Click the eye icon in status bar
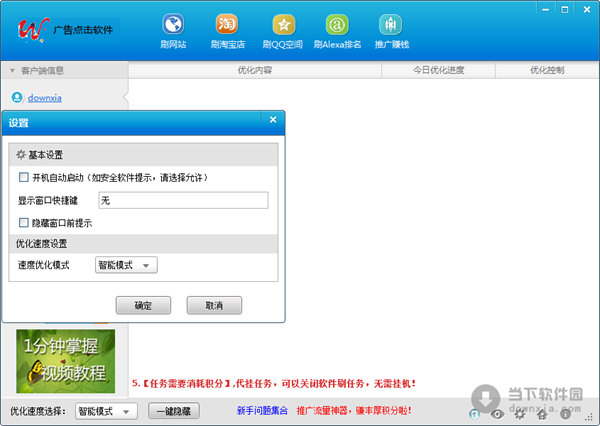Viewport: 600px width, 426px height. [496, 414]
